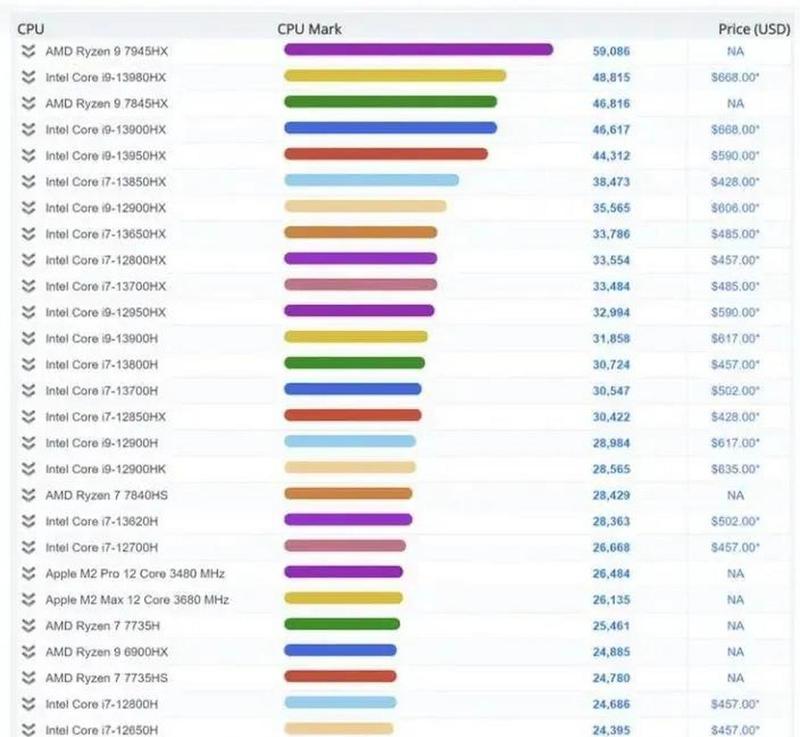
Task: Open the $428.00 price for Intel Core i7-13850HX
Action: (735, 182)
